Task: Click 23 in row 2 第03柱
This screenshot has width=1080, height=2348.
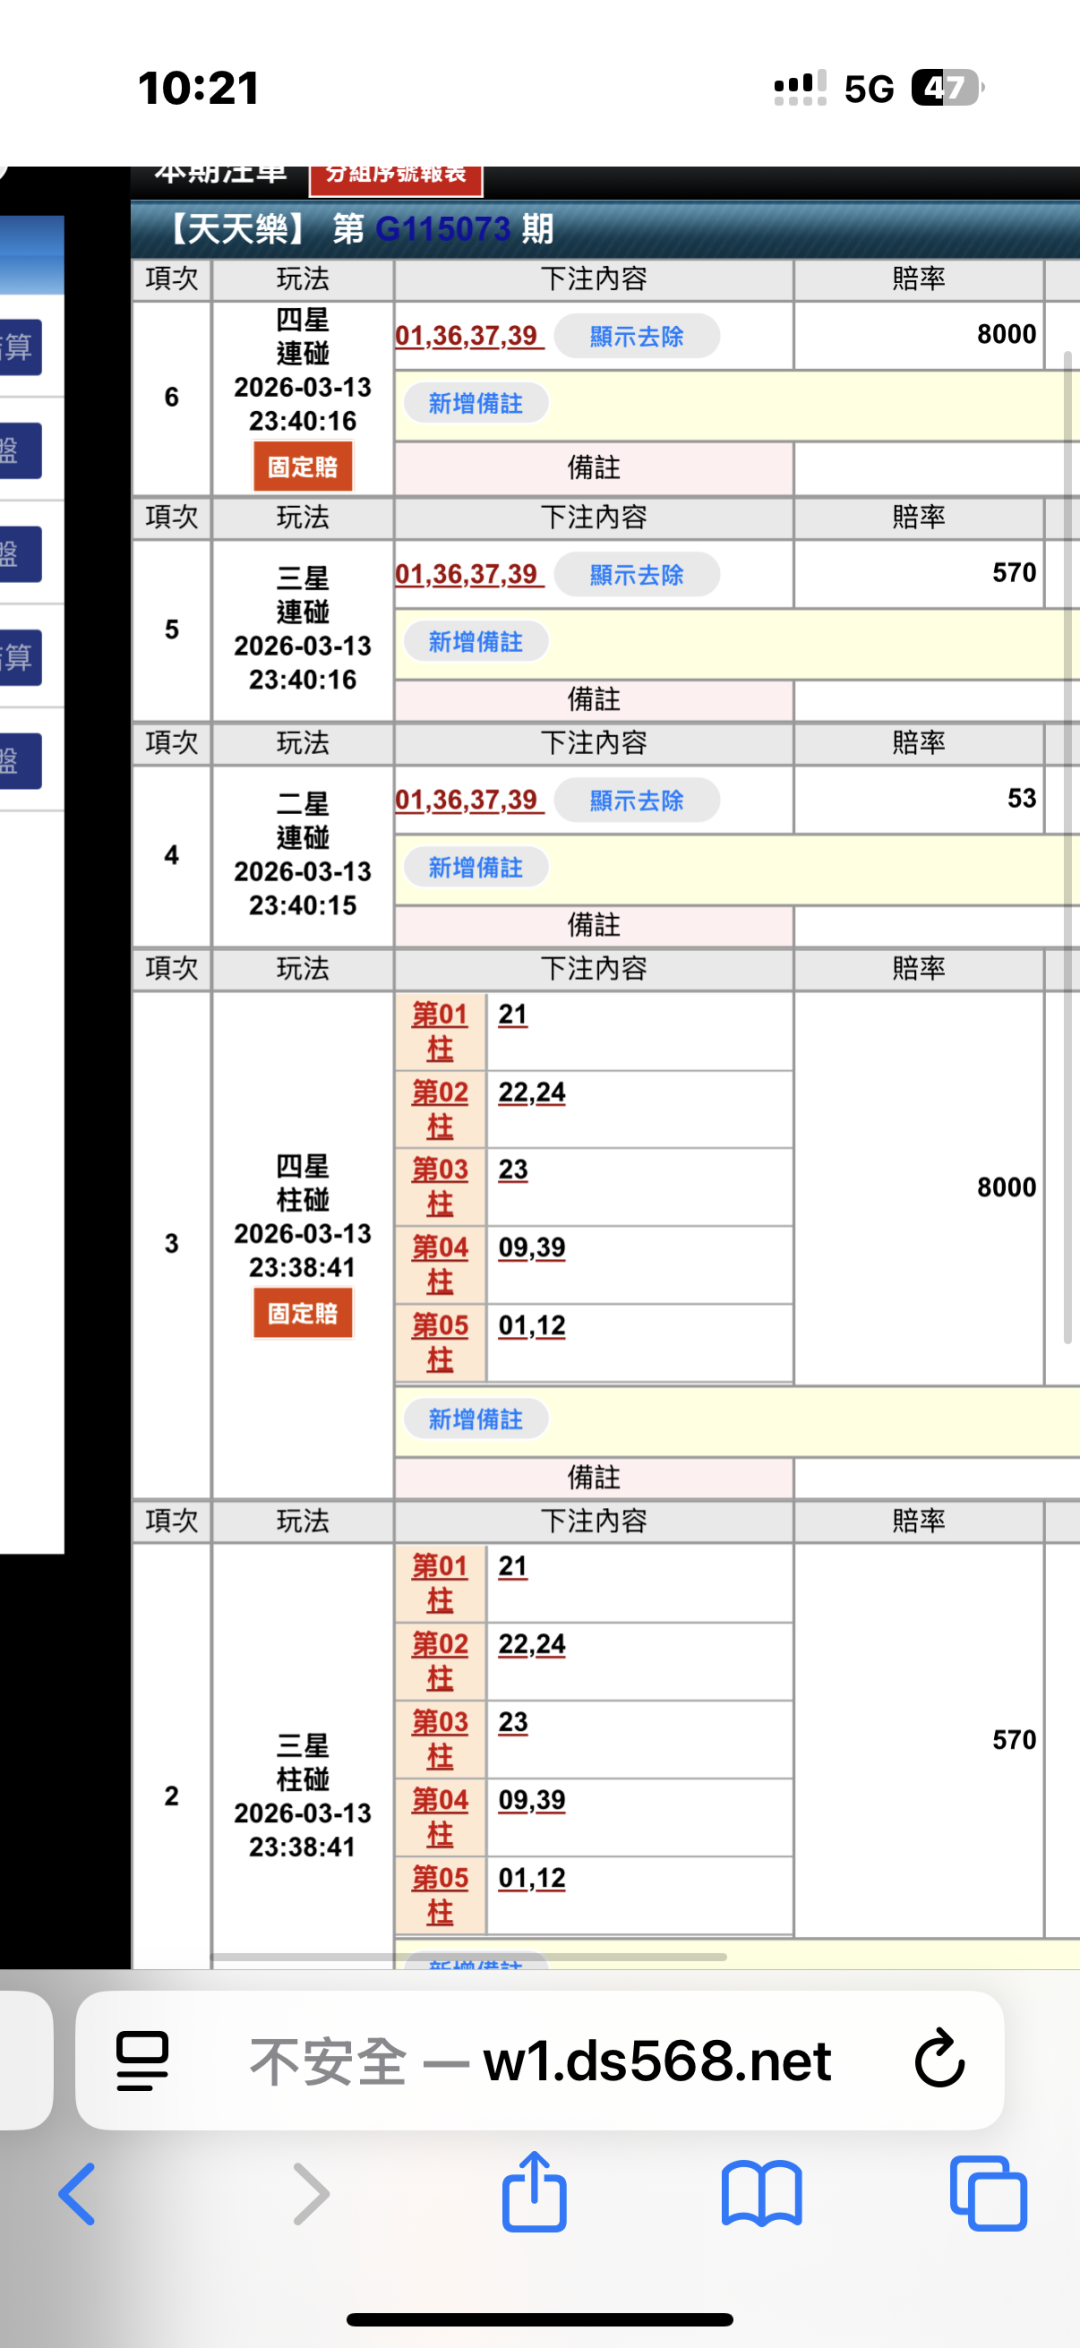Action: pyautogui.click(x=513, y=1722)
